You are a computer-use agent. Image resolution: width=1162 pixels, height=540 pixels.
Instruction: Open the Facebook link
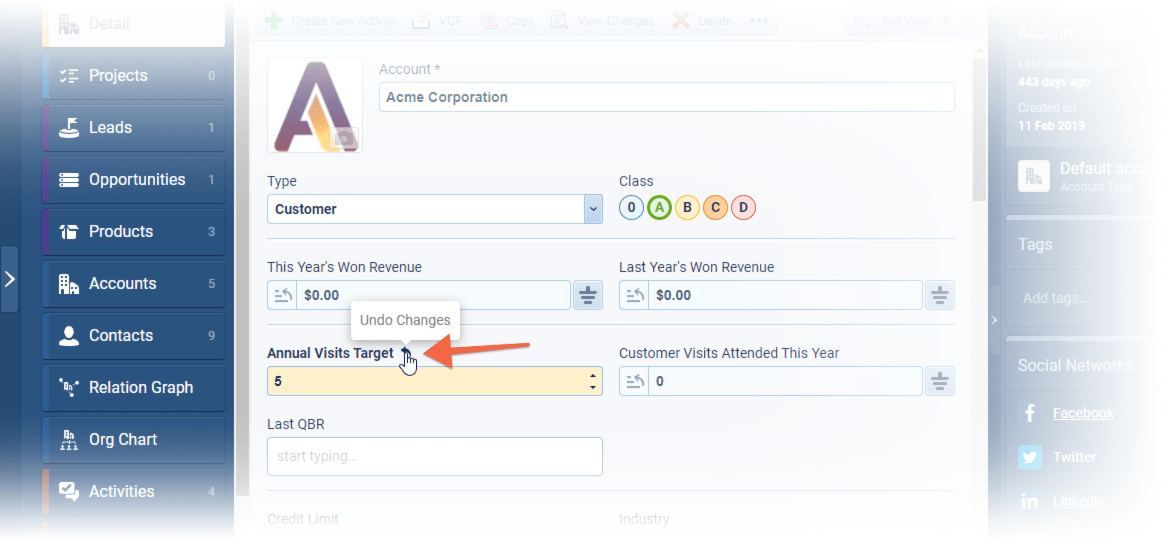tap(1083, 413)
